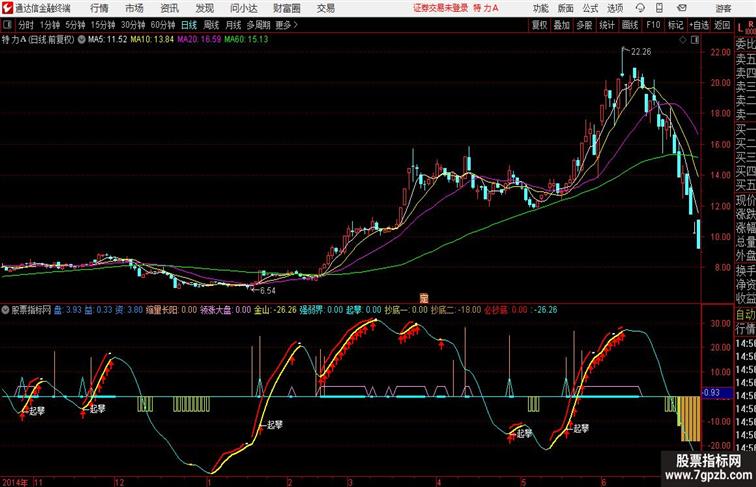Viewport: 756px width, 487px height.
Task: Click MA5: 11.52 label
Action: (108, 40)
